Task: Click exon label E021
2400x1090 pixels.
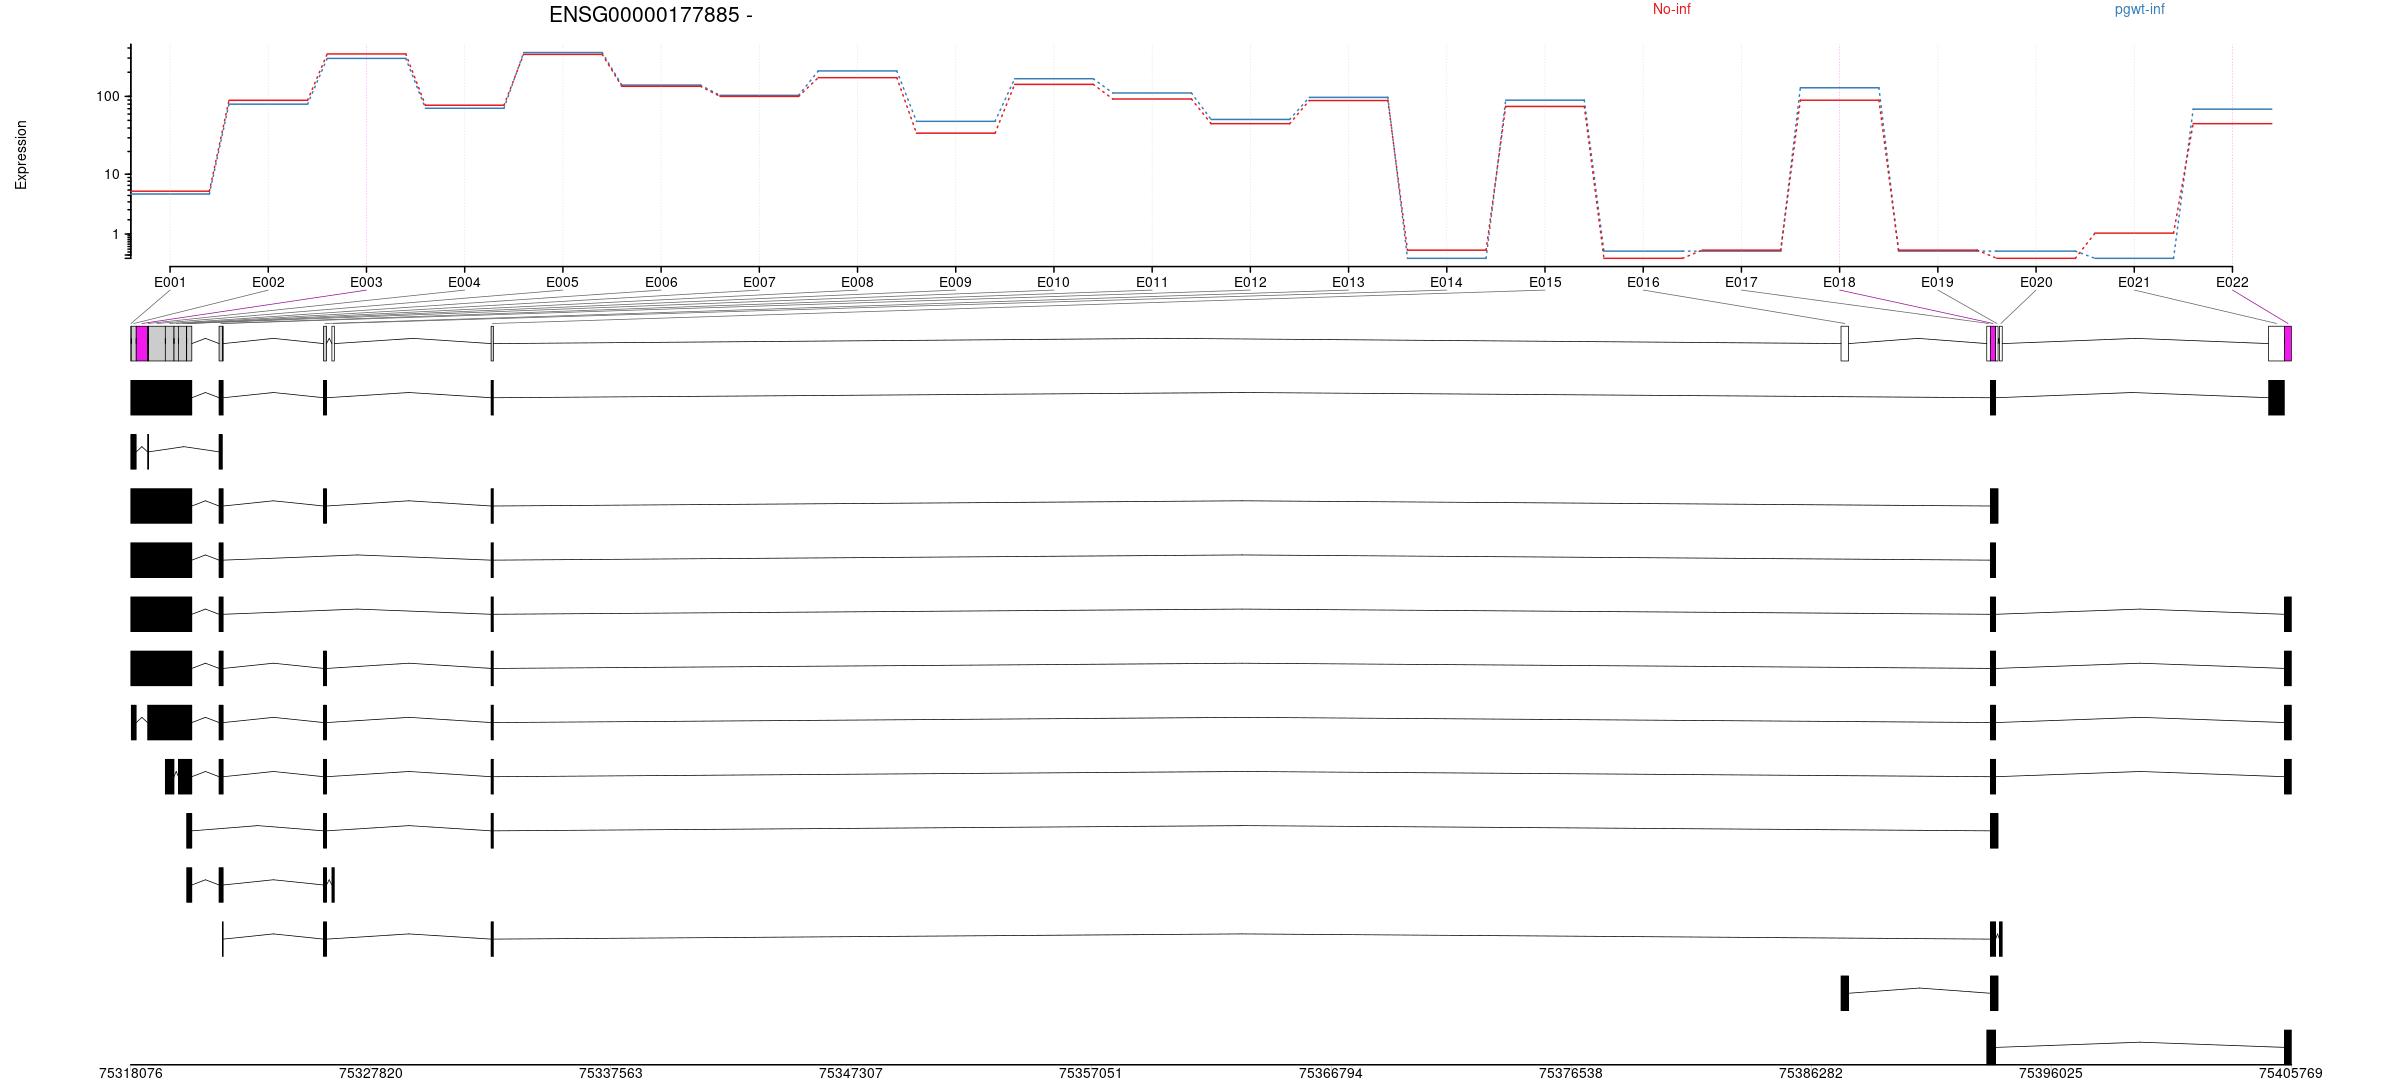Action: point(2134,282)
